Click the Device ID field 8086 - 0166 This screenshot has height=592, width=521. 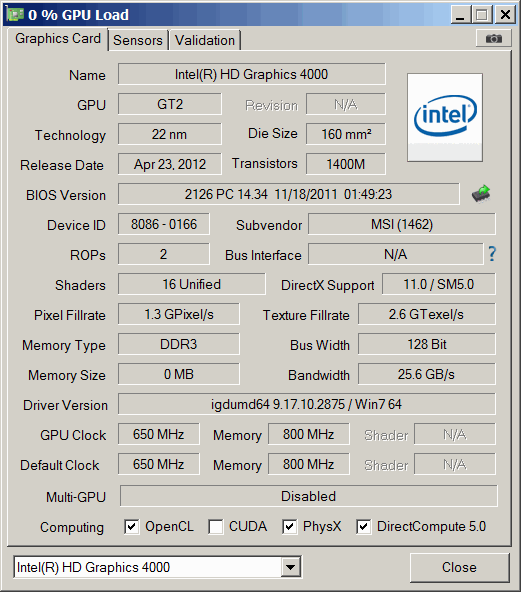(163, 224)
